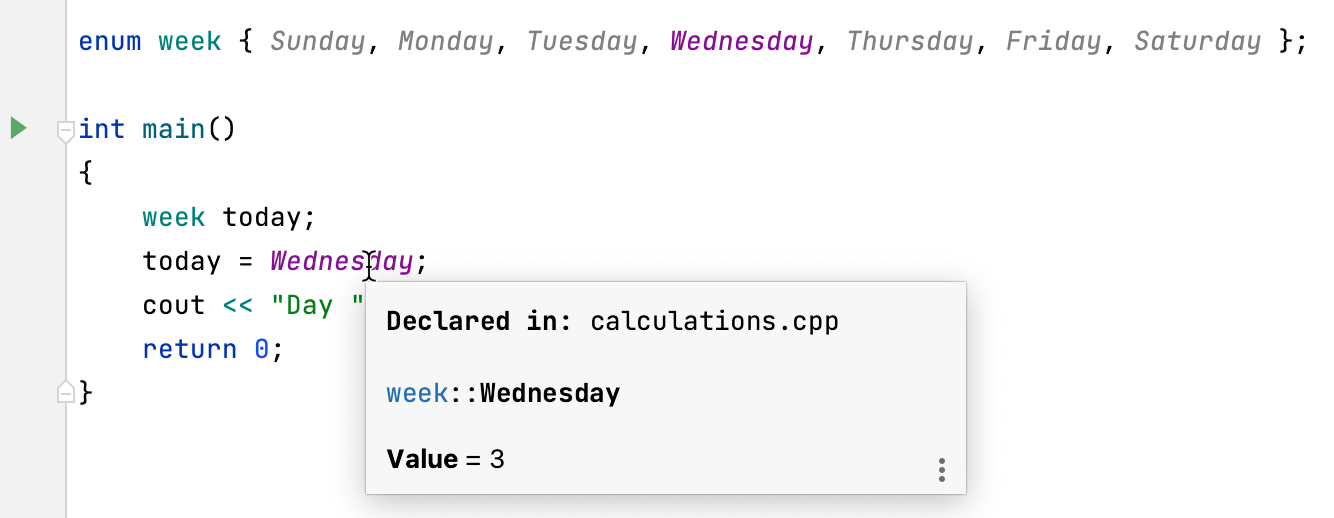
Task: Click 'Wednesday' in the enum declaration
Action: tap(741, 41)
